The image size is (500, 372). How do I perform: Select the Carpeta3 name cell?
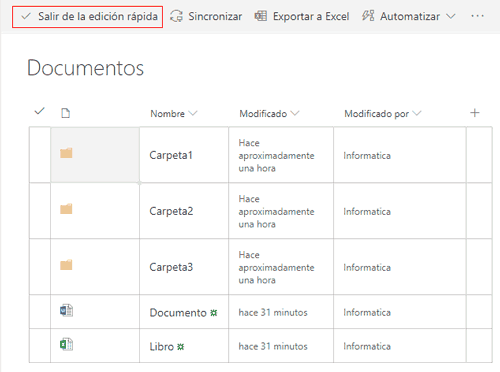(184, 267)
